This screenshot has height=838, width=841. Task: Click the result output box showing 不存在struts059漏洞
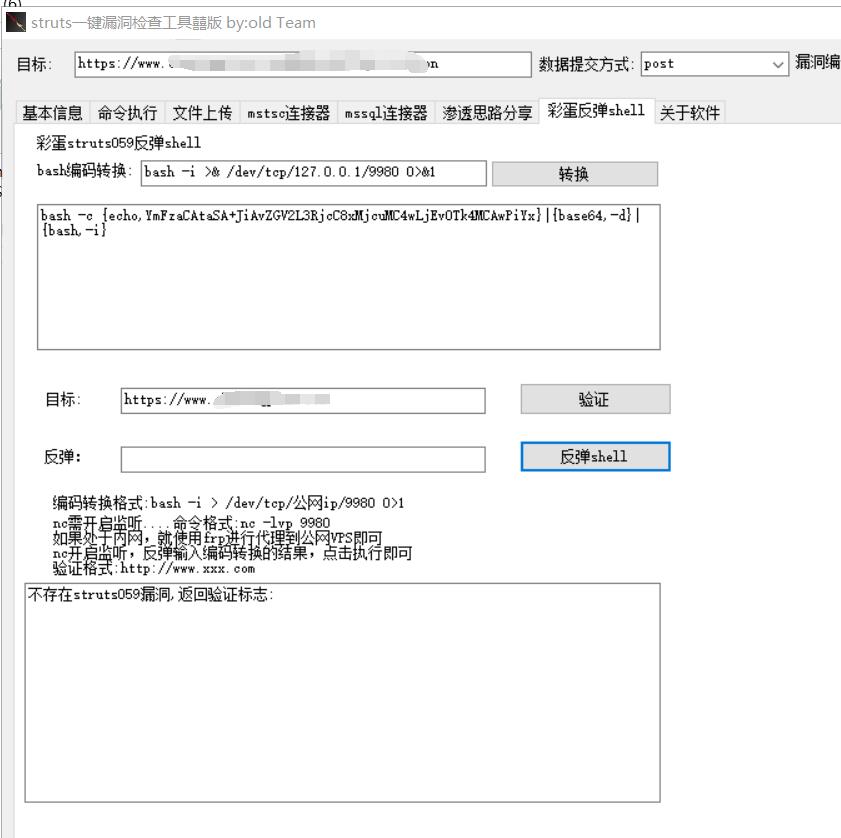click(342, 693)
